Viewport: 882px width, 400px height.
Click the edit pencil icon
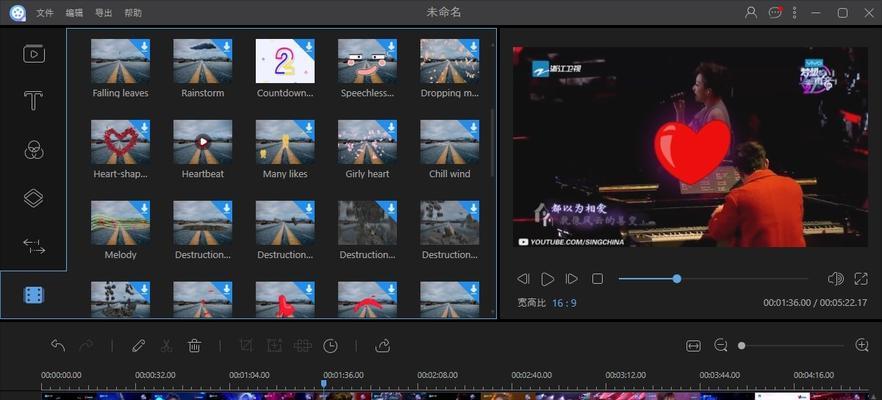[x=138, y=345]
